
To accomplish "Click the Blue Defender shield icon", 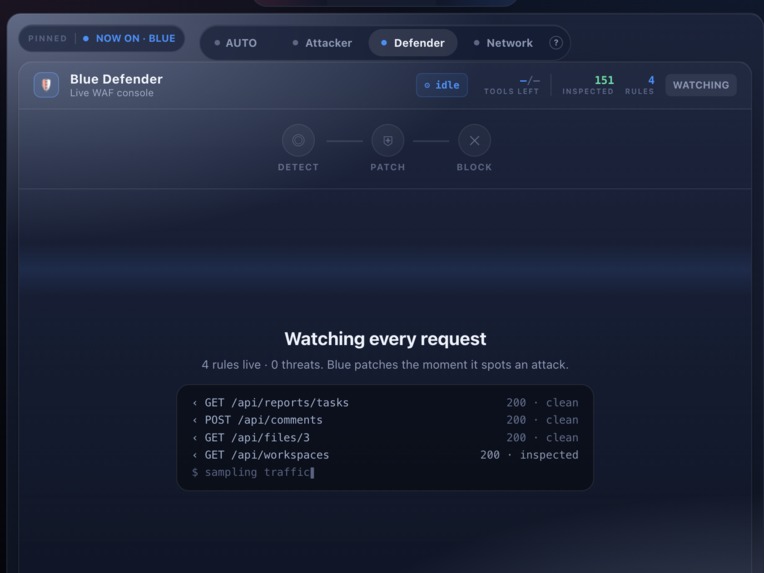I will (x=46, y=85).
